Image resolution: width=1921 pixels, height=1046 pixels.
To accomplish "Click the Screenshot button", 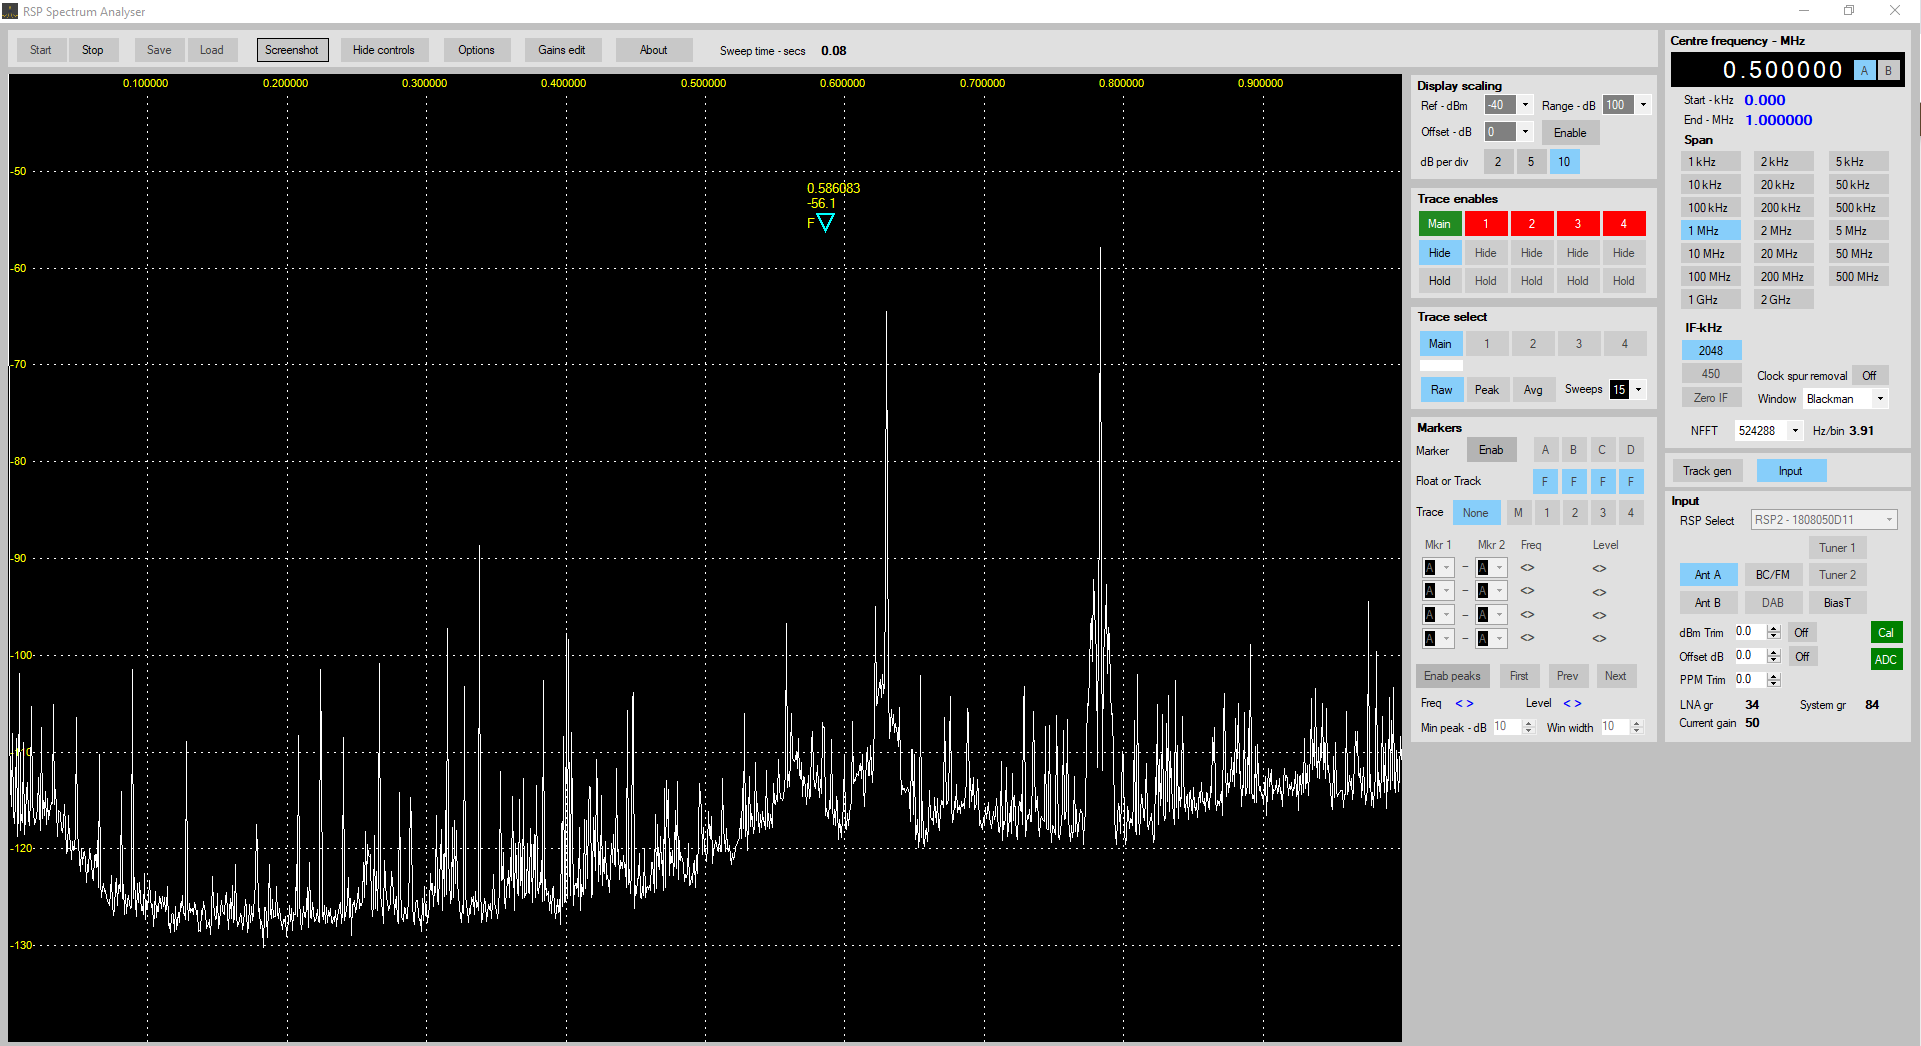I will (x=292, y=50).
